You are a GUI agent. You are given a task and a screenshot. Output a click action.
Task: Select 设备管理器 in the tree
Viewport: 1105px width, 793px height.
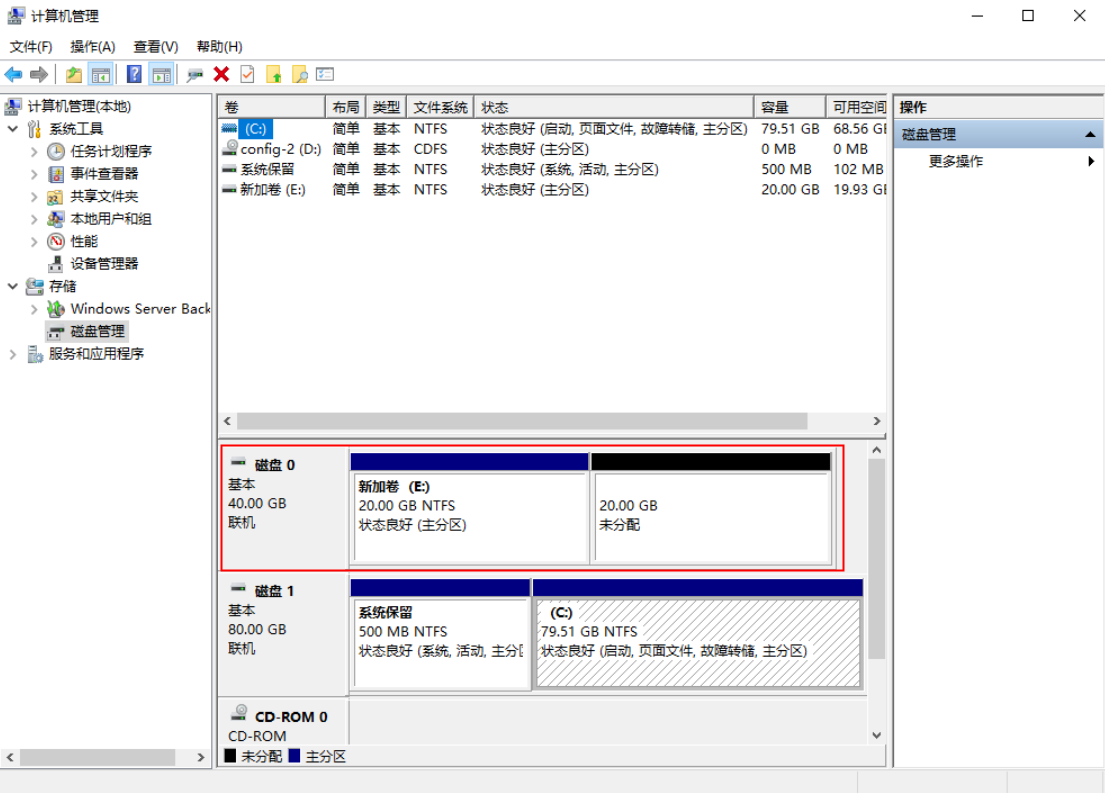[104, 264]
